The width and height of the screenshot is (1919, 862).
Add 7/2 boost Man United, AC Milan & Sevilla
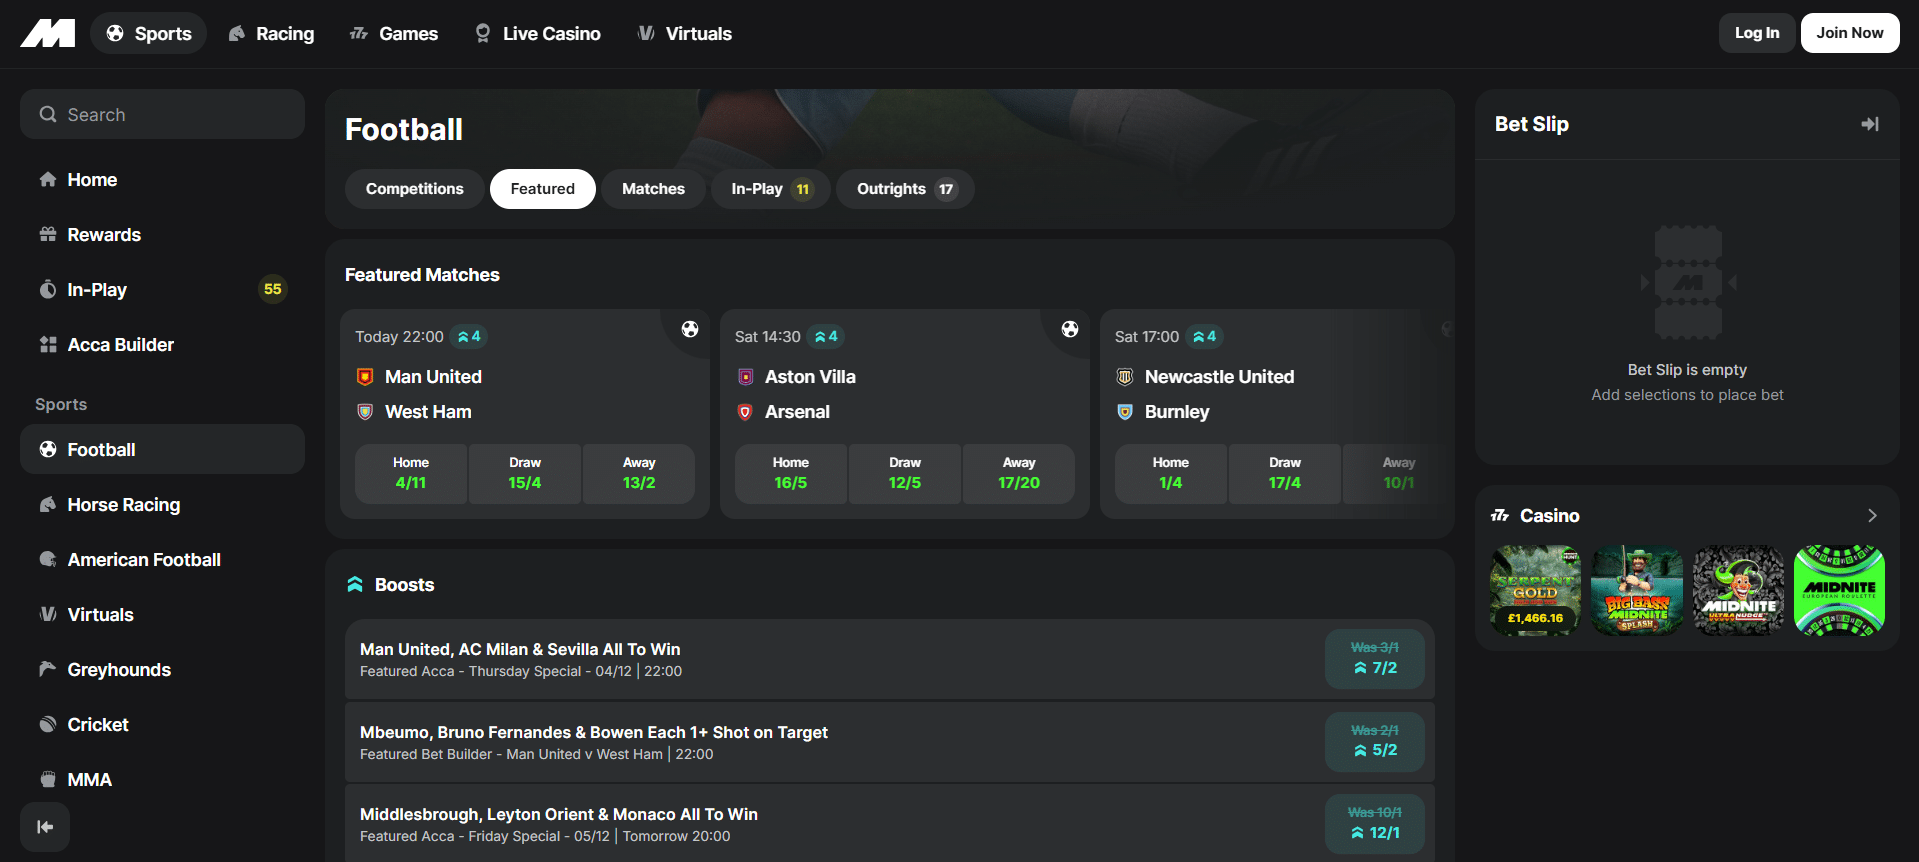(1375, 659)
